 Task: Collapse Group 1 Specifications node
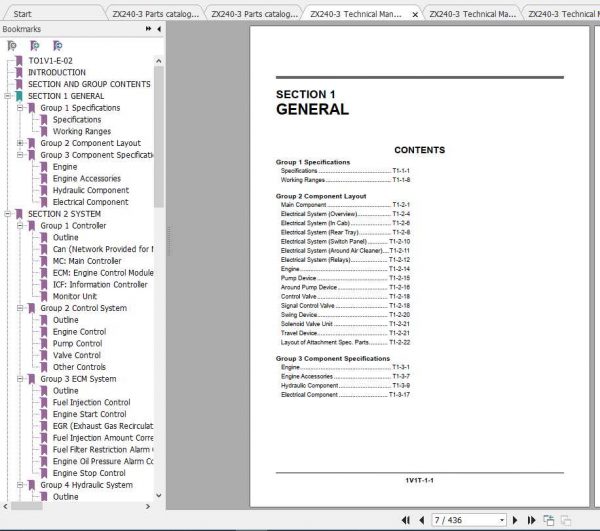(20, 108)
